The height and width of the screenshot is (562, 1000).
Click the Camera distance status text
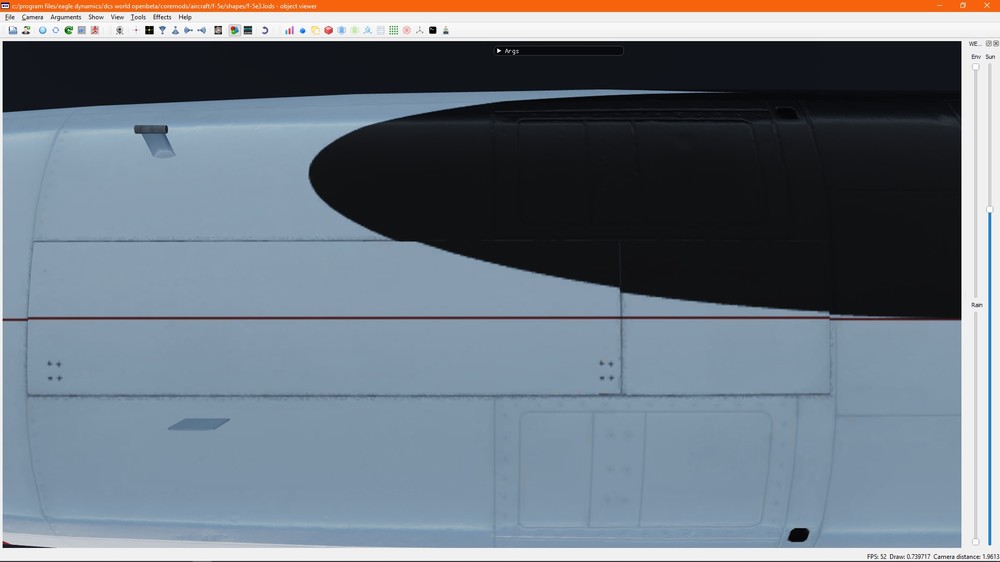point(966,557)
